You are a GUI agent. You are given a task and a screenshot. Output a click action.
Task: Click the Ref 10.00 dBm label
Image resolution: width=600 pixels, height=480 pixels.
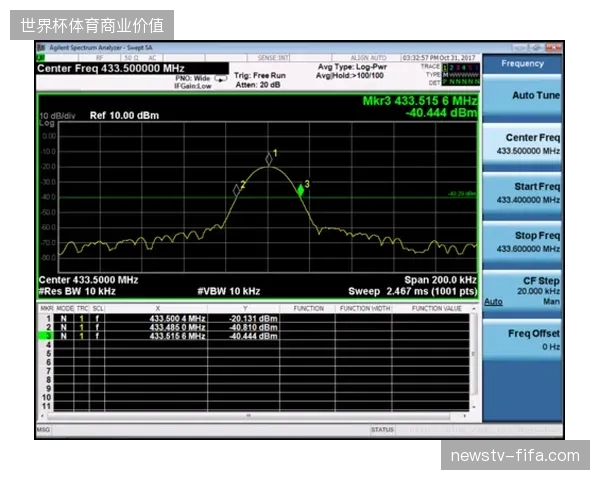coord(124,116)
